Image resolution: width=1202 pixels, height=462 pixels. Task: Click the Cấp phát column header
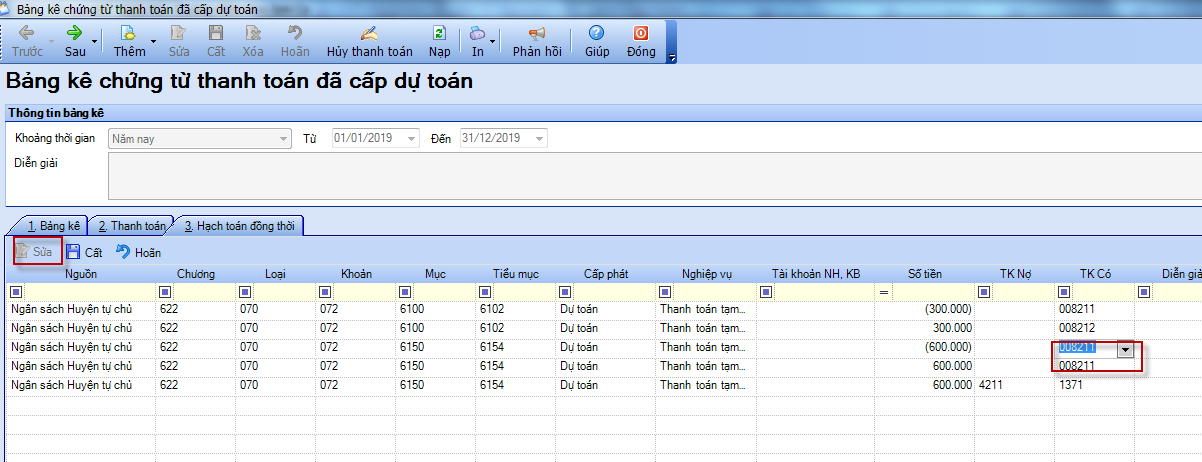pyautogui.click(x=606, y=274)
